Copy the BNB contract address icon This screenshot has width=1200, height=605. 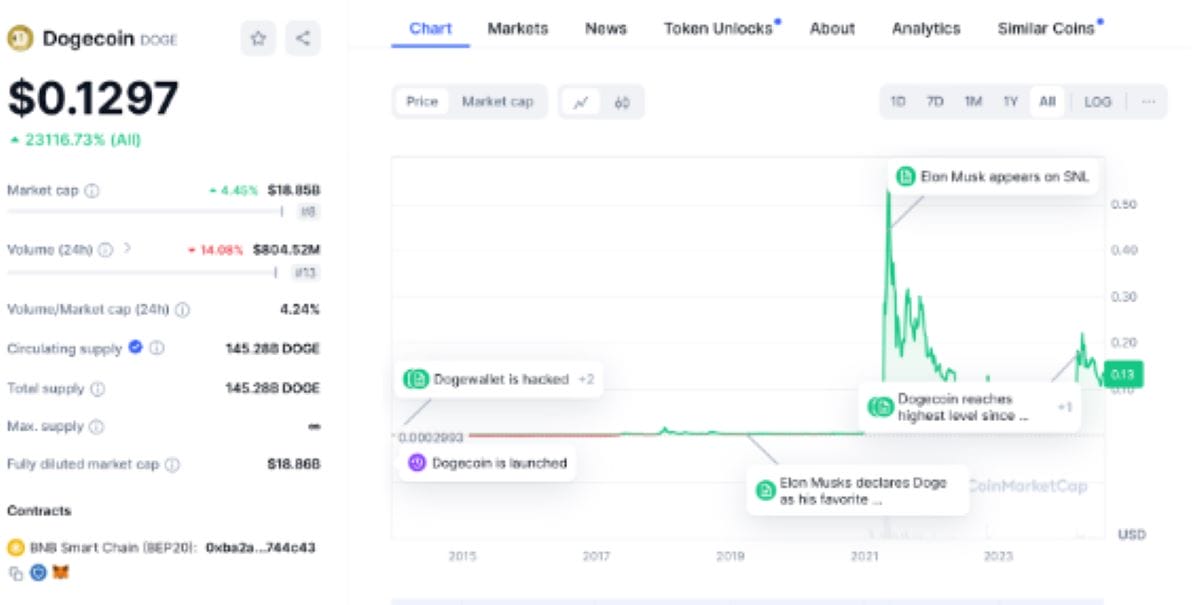pos(15,573)
